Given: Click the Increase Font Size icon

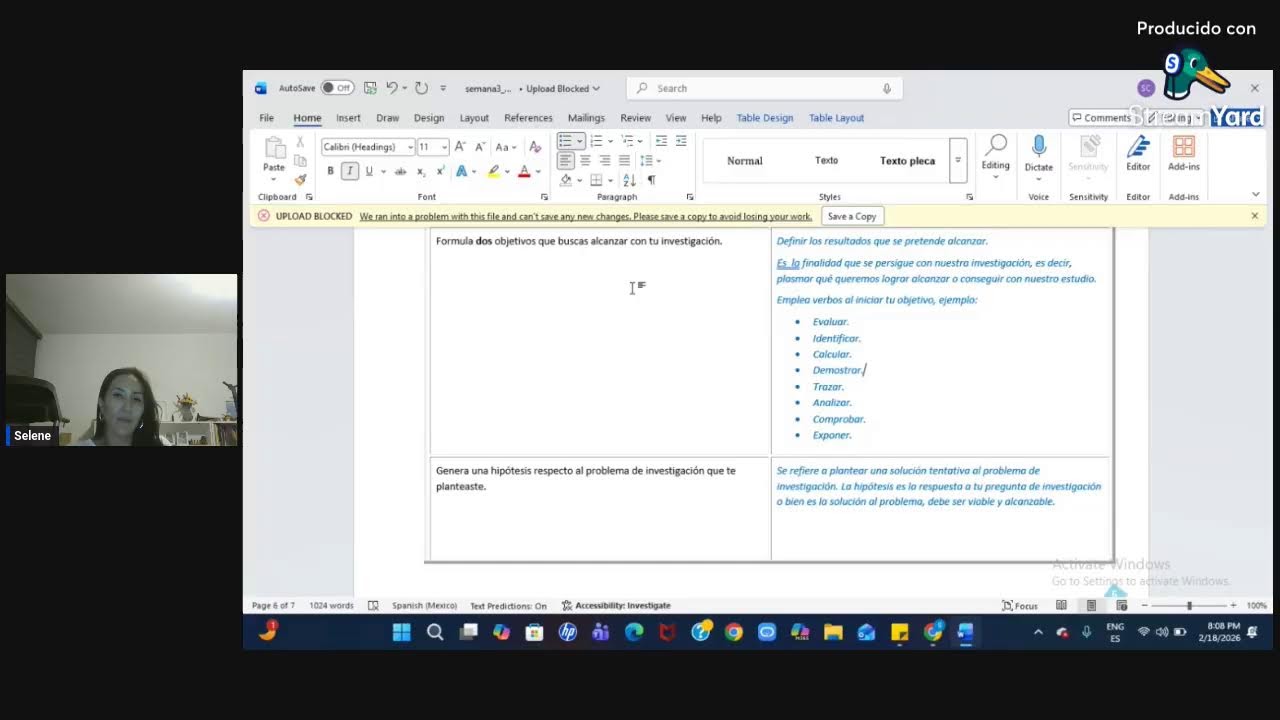Looking at the screenshot, I should point(460,147).
